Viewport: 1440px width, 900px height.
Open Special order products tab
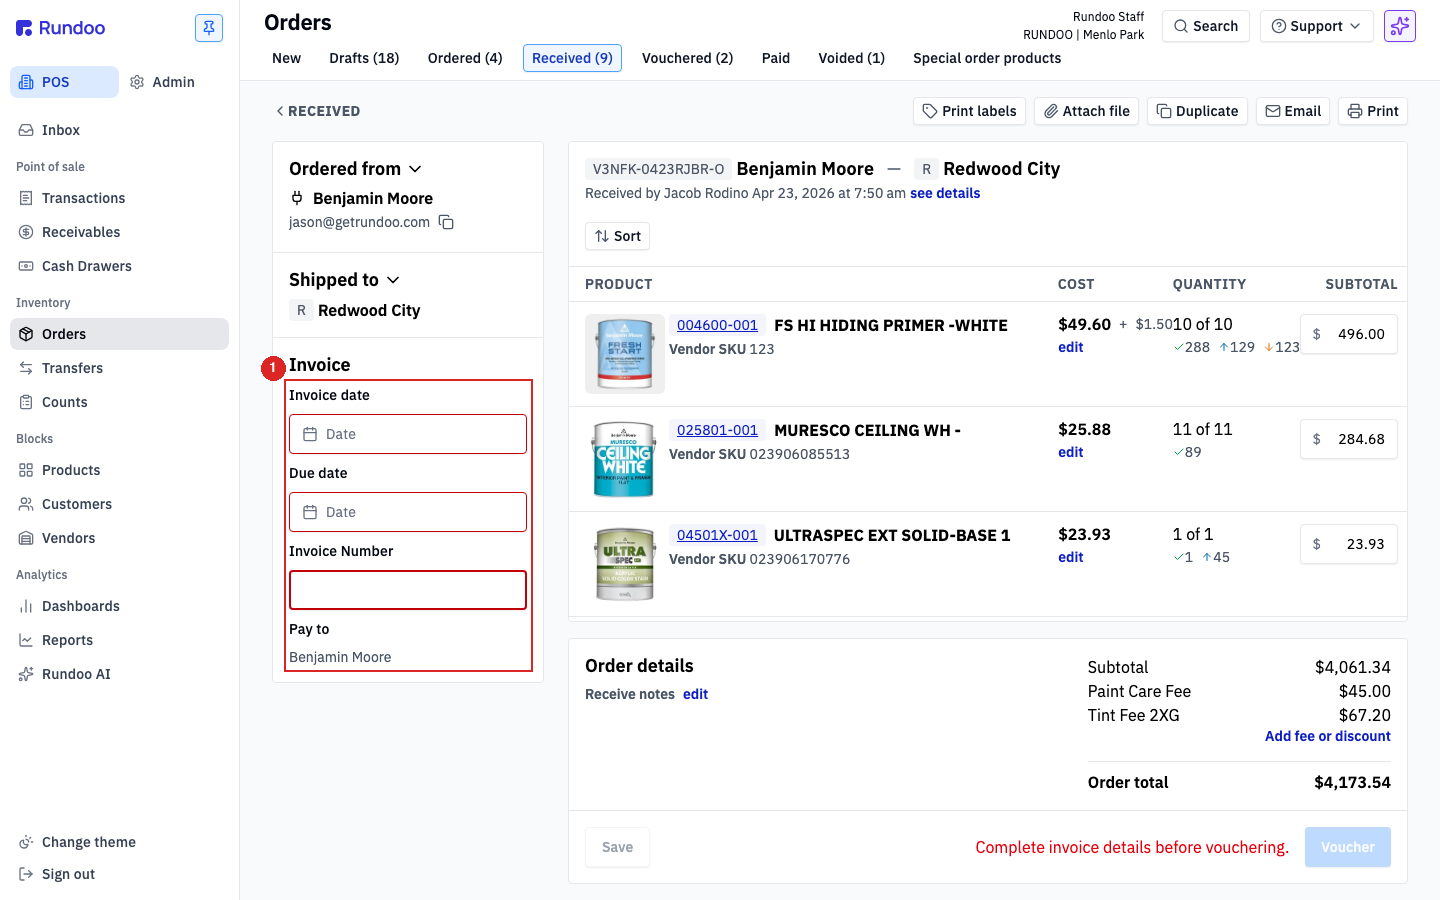987,58
